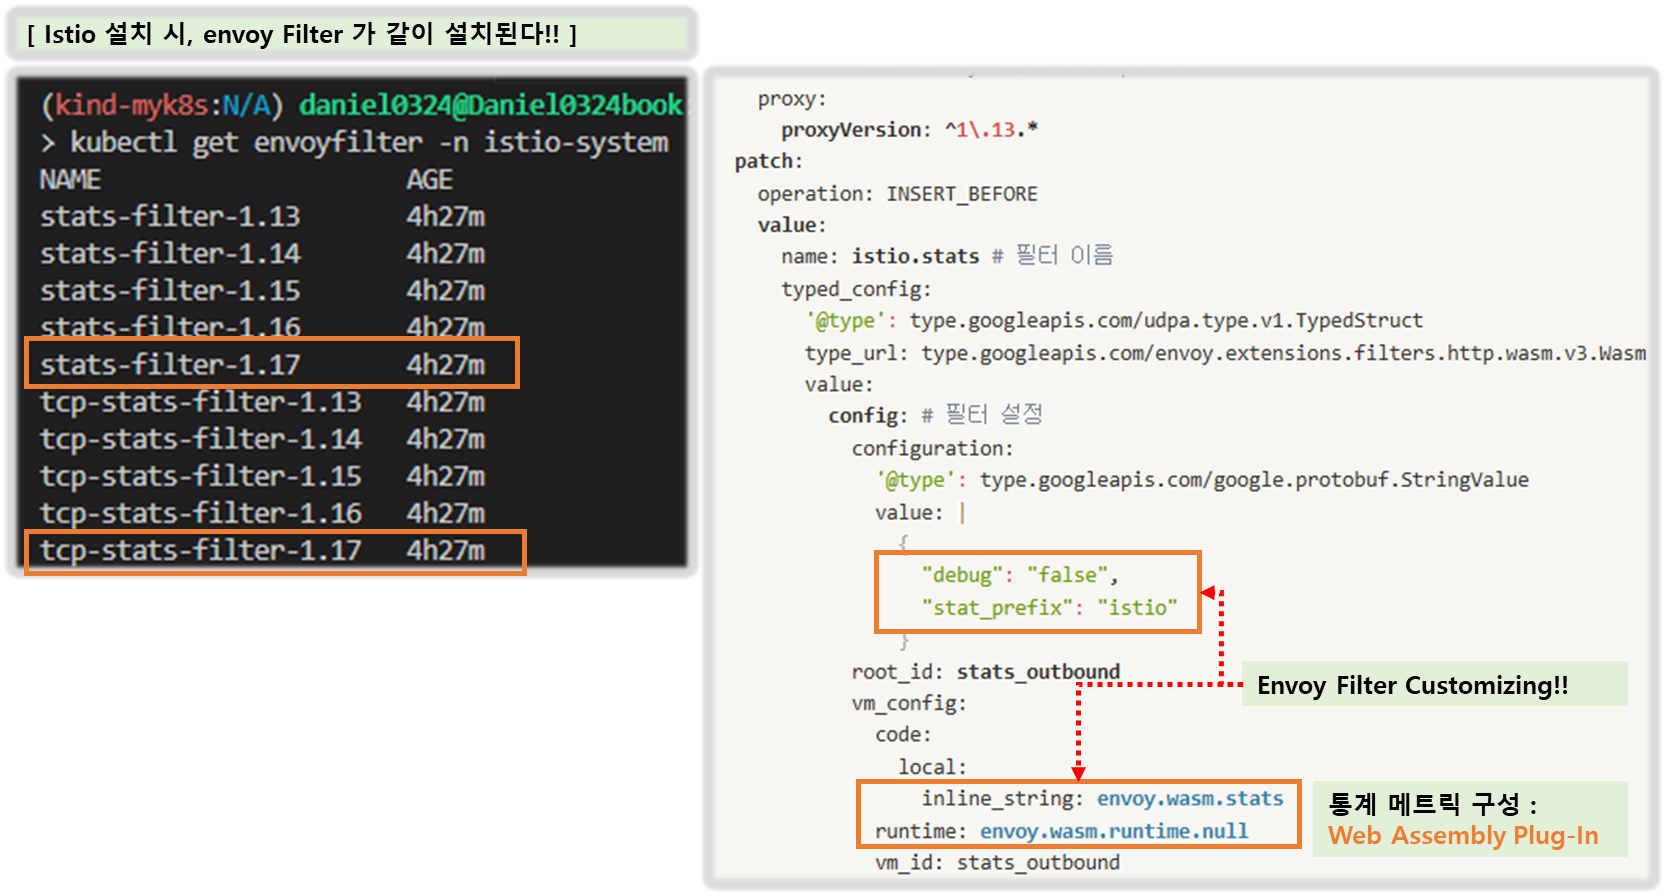Viewport: 1666px width, 896px height.
Task: Click the 'runtime: envoy.wasm.runtime.null' line
Action: tap(1062, 831)
